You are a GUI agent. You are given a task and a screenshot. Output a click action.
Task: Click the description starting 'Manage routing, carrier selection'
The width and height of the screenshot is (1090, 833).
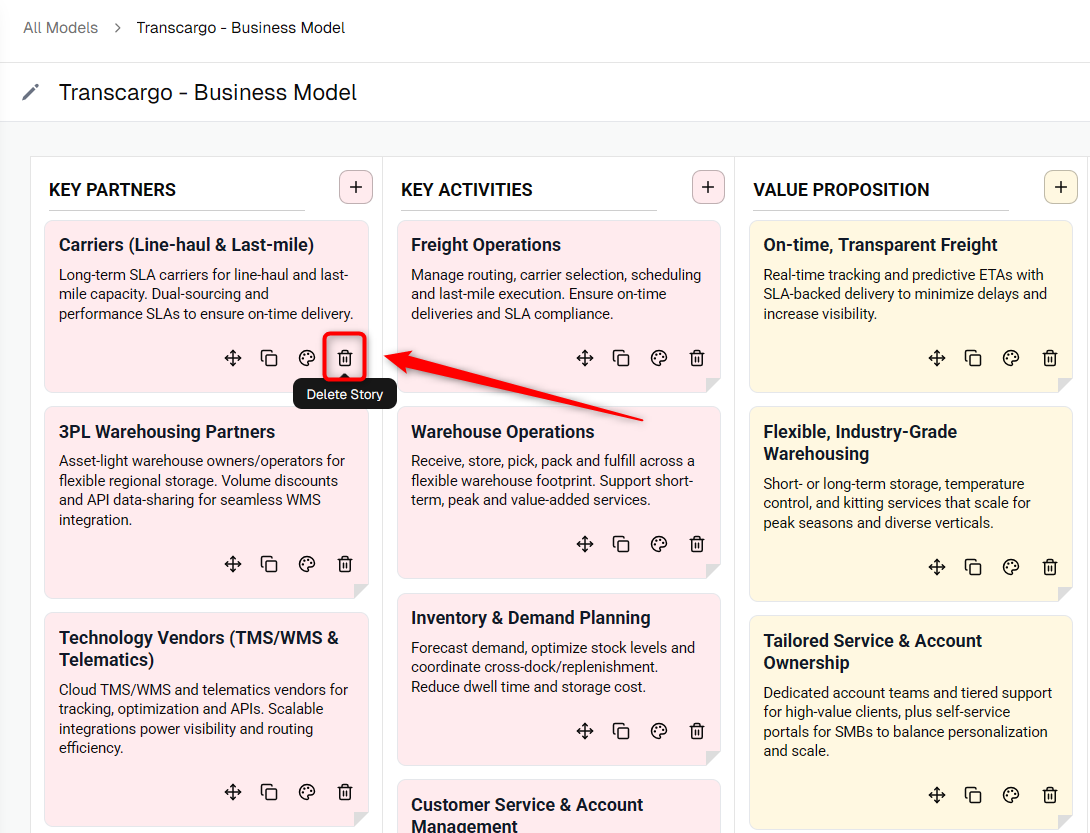click(x=556, y=294)
